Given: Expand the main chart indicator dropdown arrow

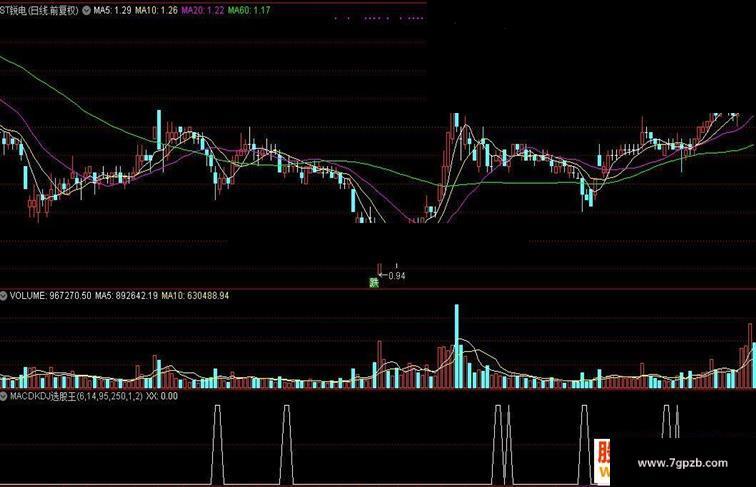Looking at the screenshot, I should click(86, 10).
